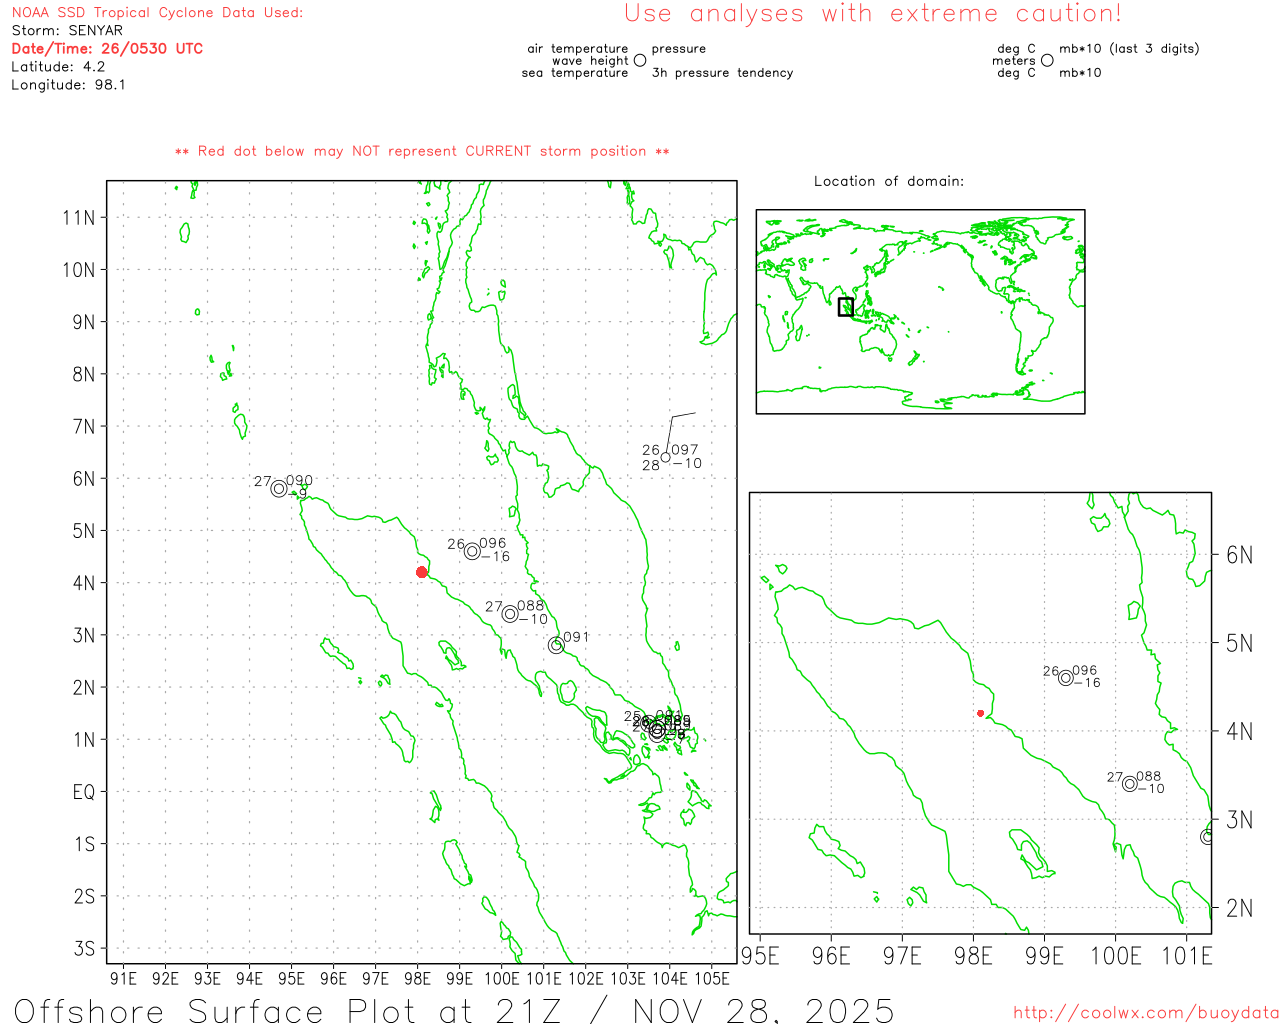Click the station cluster near Singapore at 1N
The height and width of the screenshot is (1024, 1280).
657,731
